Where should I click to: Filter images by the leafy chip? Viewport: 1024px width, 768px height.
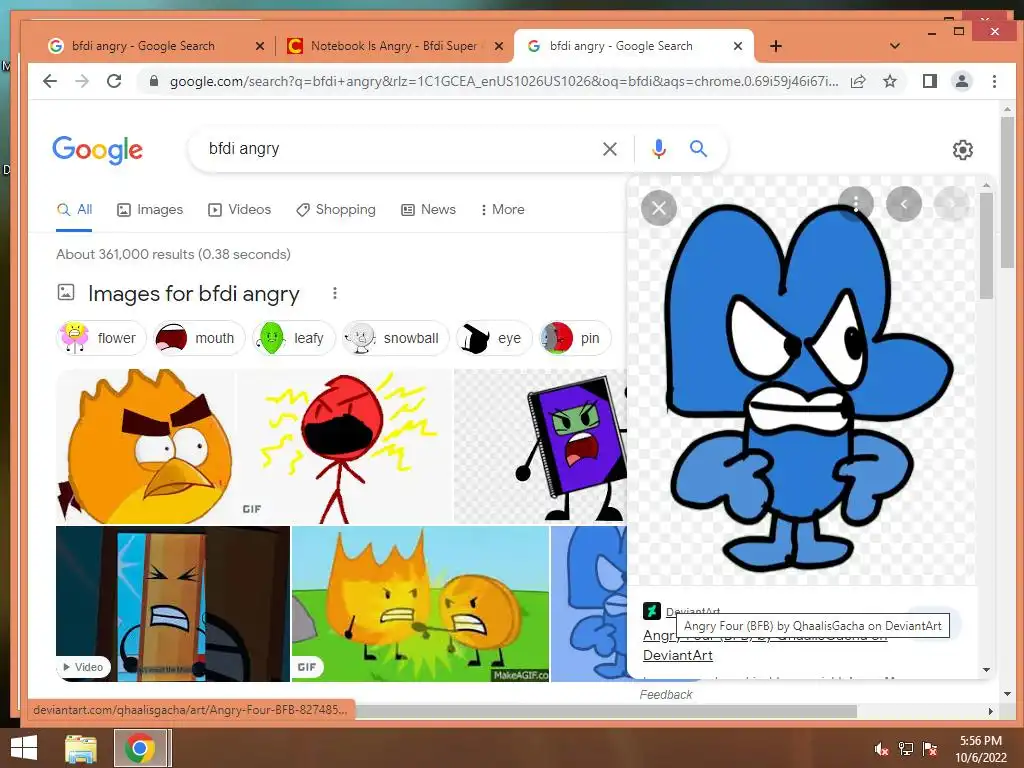[x=293, y=338]
